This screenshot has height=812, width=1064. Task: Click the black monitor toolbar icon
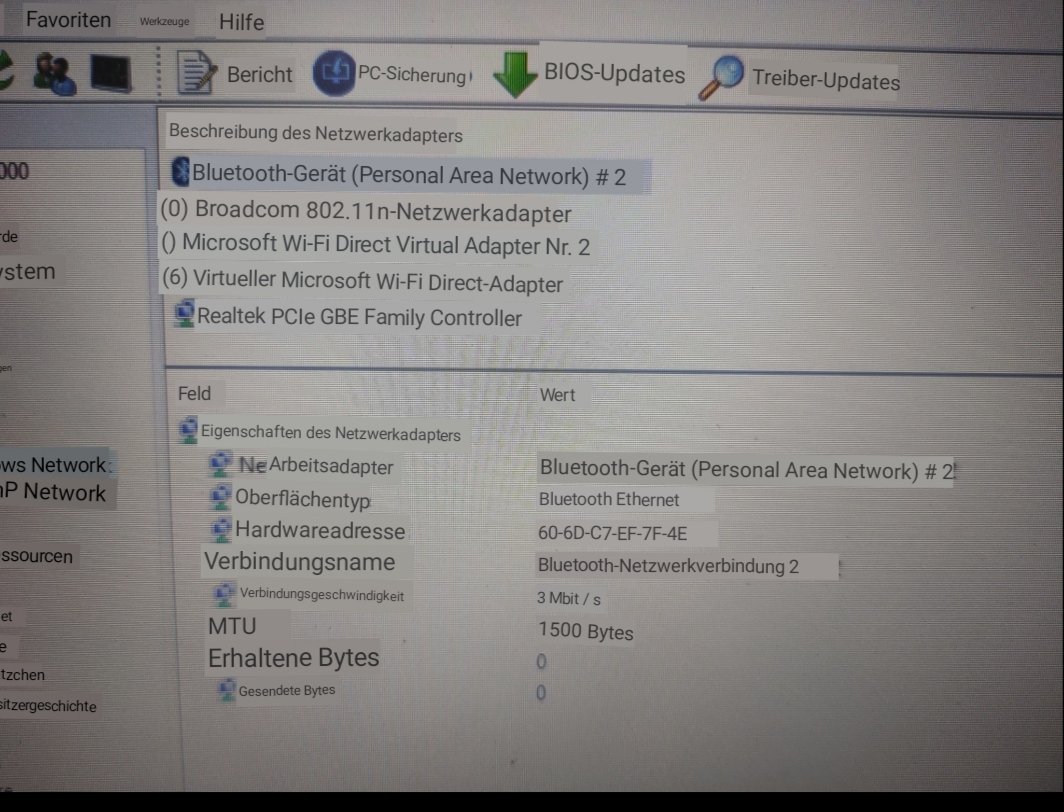(x=111, y=73)
